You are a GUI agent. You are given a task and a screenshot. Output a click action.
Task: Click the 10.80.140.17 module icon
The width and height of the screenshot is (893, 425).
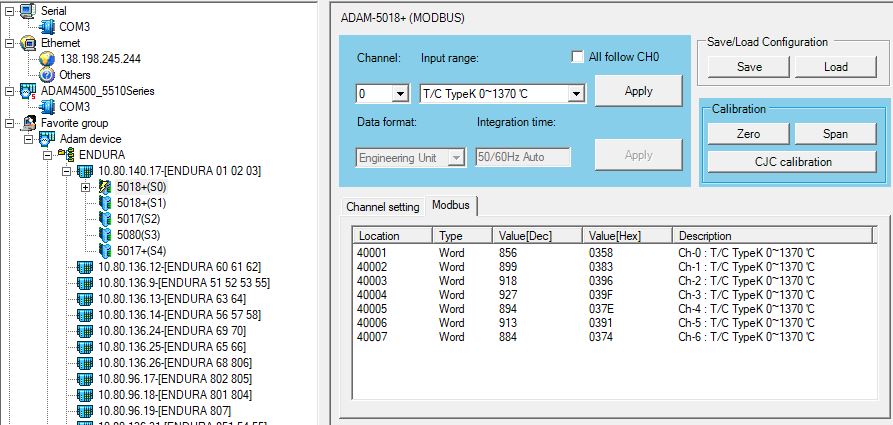tap(85, 171)
